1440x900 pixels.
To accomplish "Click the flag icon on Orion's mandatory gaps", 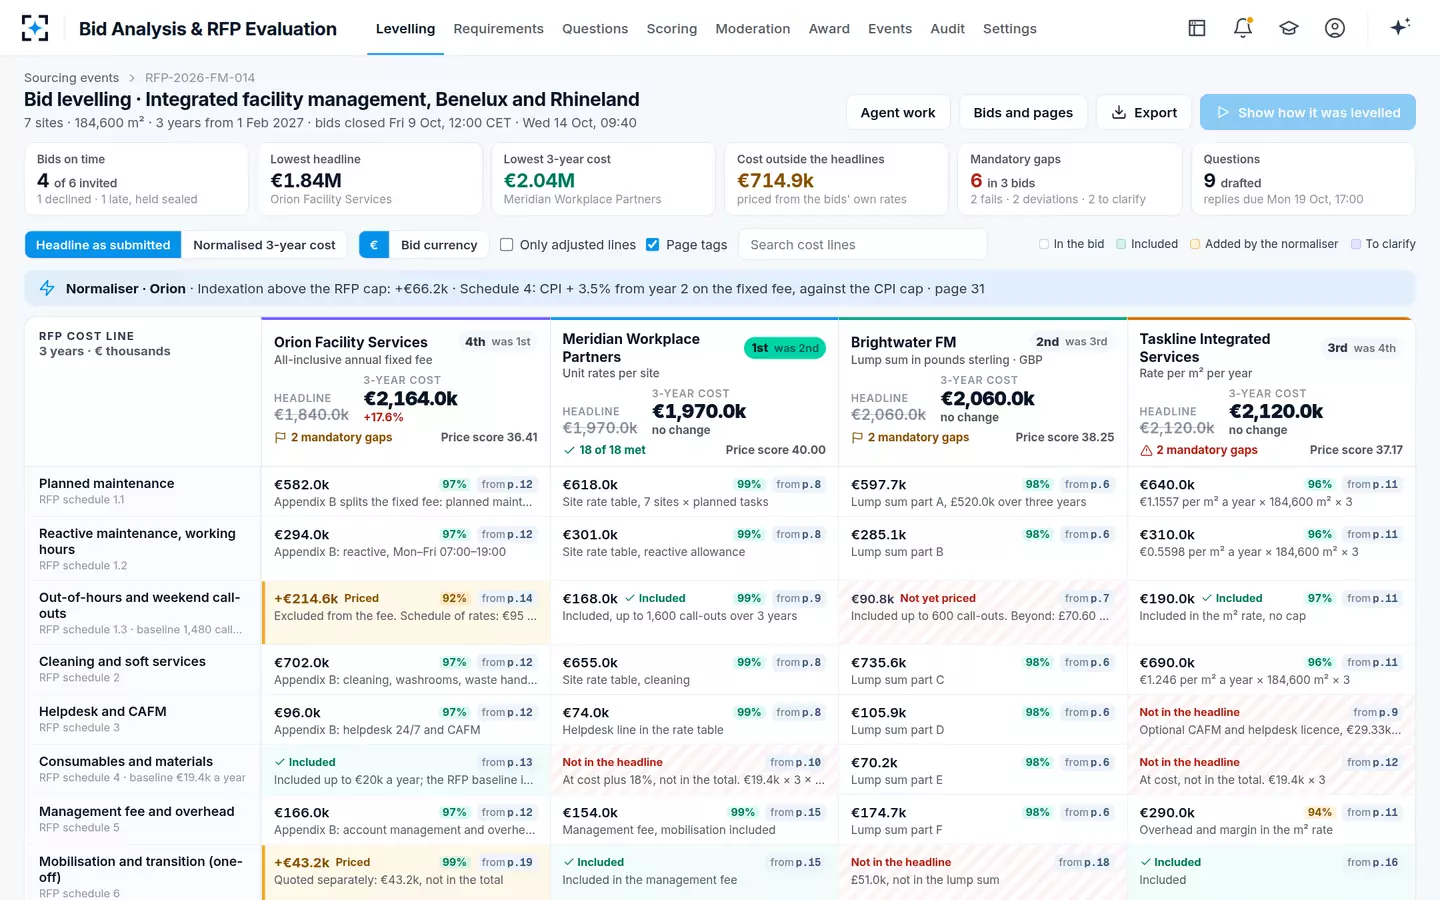I will pyautogui.click(x=281, y=438).
